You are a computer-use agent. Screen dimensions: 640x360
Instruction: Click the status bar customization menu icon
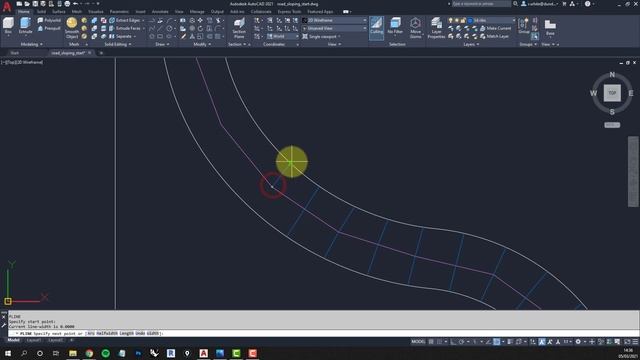635,342
